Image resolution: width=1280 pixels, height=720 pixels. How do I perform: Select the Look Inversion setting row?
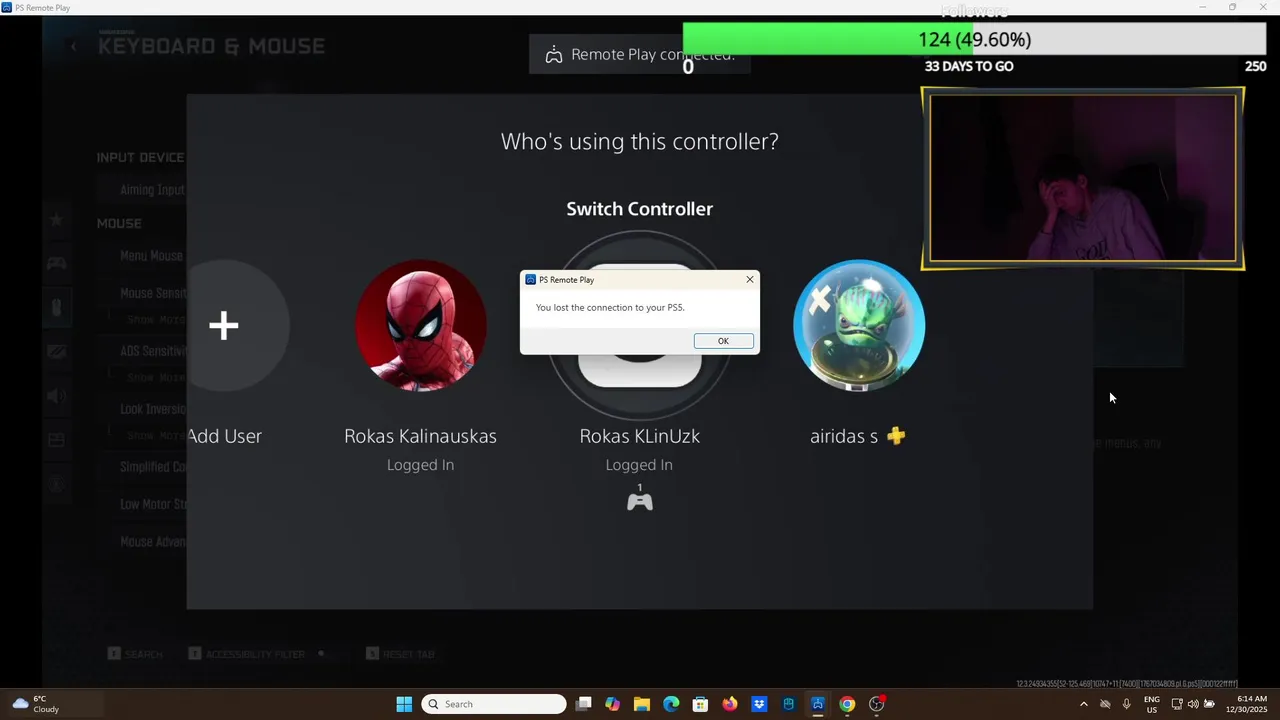coord(142,409)
